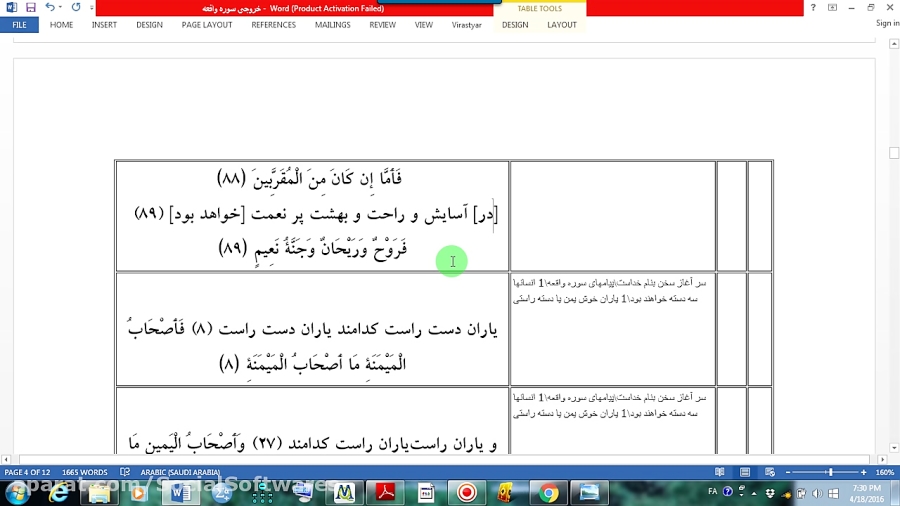Click the small notes text in the second row cell
900x506 pixels.
[x=610, y=291]
